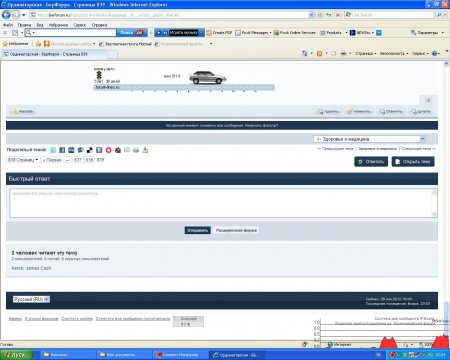The image size is (450, 360).
Task: Click the IE help question mark icon
Action: point(434,54)
